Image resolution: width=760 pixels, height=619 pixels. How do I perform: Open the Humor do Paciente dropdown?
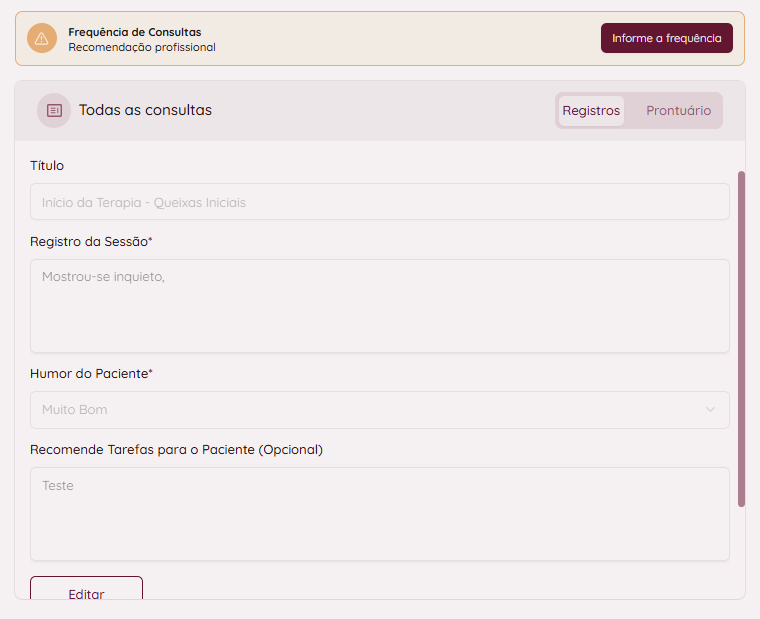(x=379, y=410)
